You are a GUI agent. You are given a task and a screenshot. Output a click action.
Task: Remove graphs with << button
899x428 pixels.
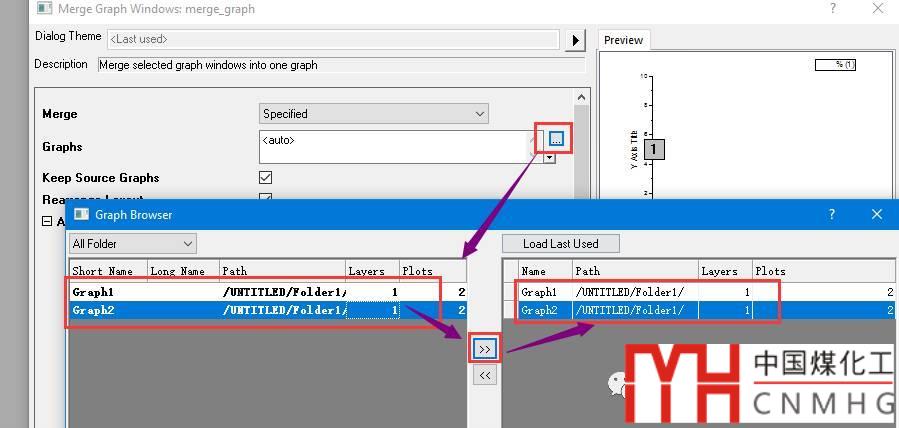click(x=484, y=375)
